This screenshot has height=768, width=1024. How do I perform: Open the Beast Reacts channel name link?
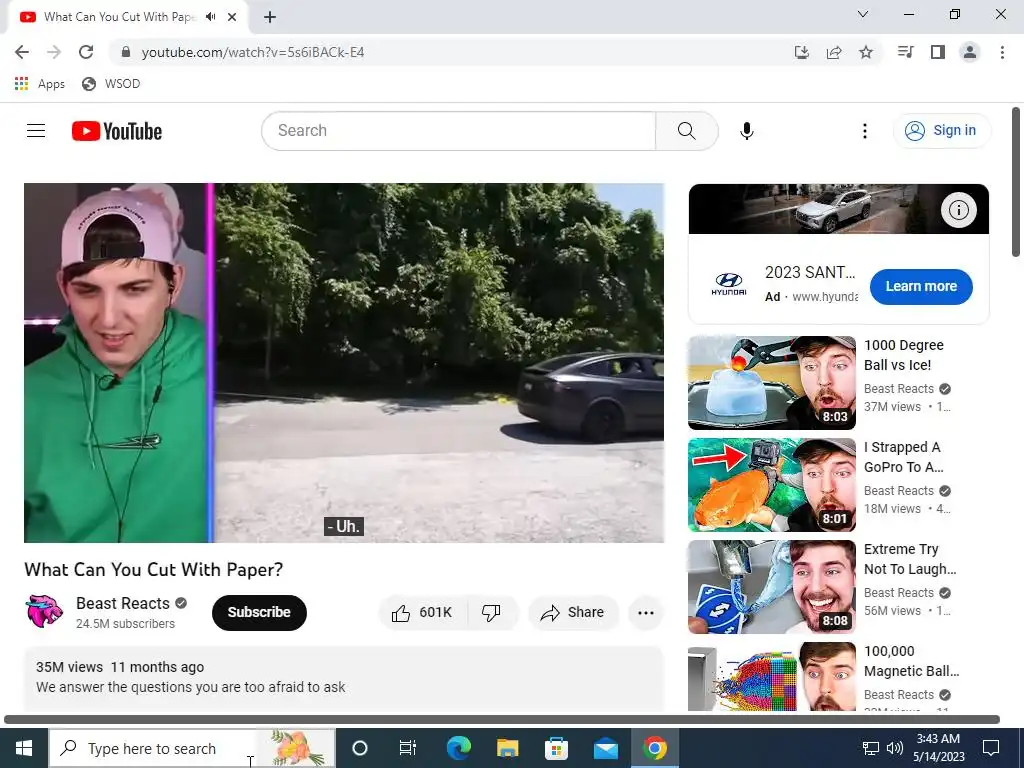tap(123, 603)
